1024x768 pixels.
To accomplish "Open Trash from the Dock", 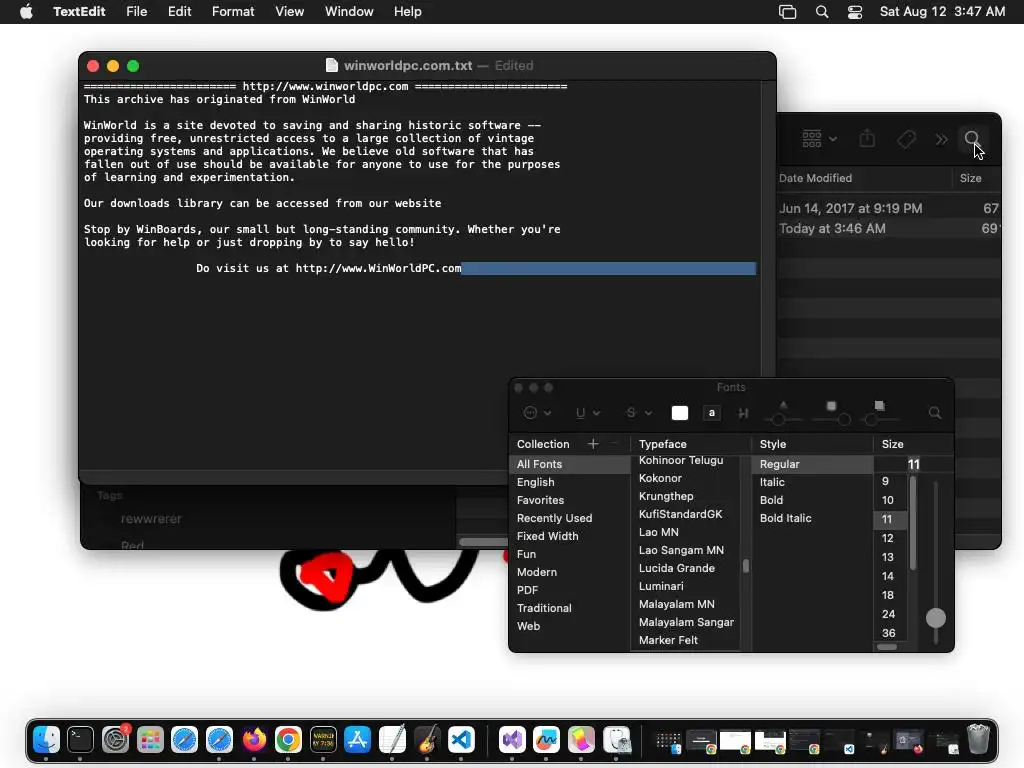I will 978,740.
